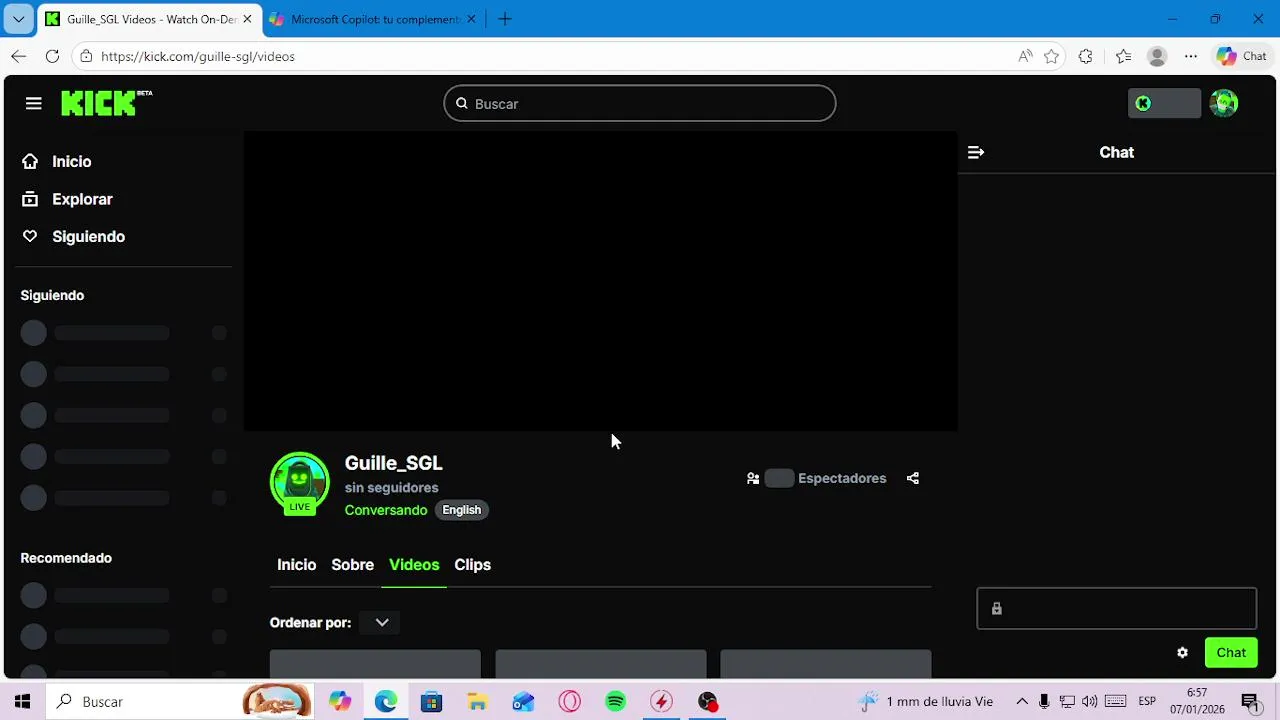Click the read aloud icon in address bar
The image size is (1280, 720).
1025,56
